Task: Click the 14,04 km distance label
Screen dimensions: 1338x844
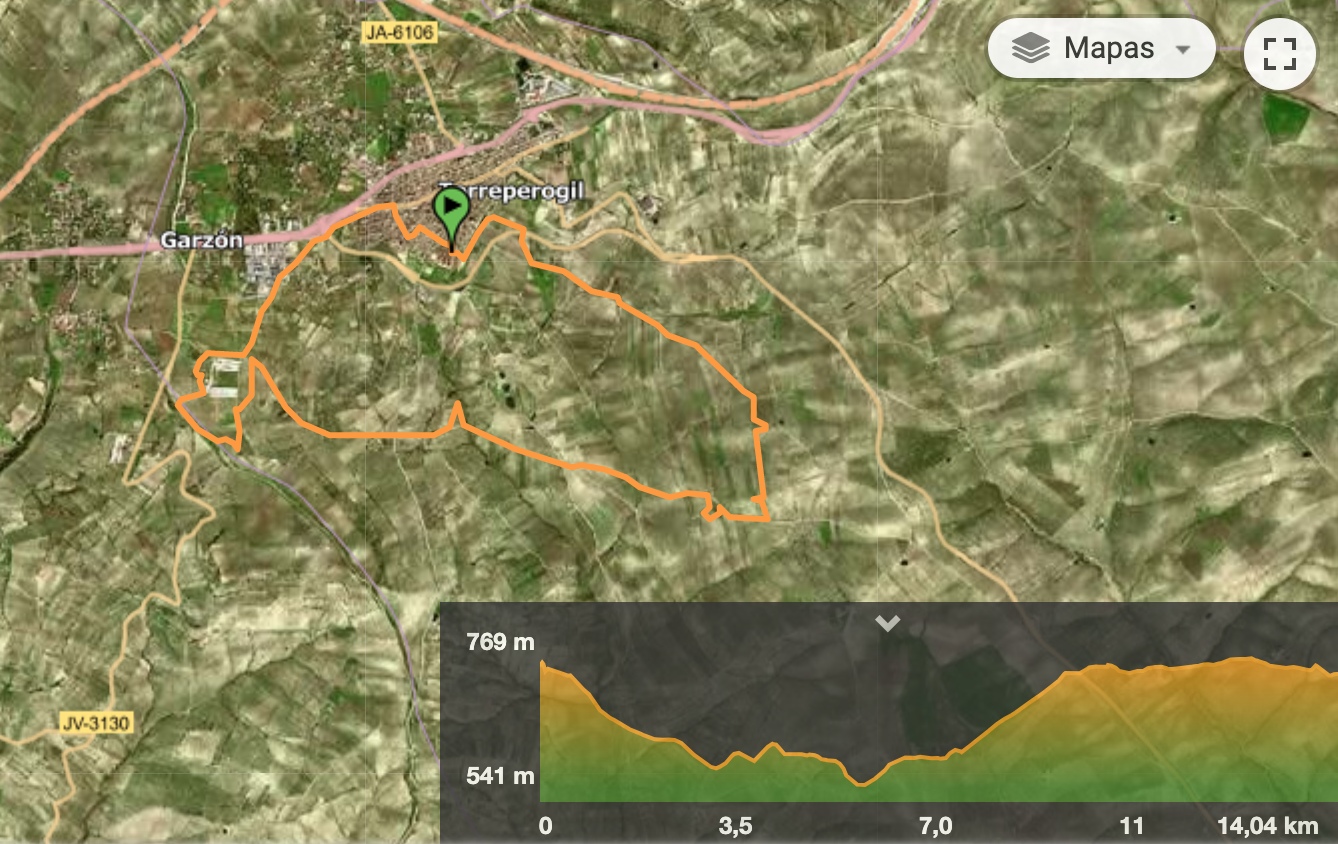Action: (x=1268, y=826)
